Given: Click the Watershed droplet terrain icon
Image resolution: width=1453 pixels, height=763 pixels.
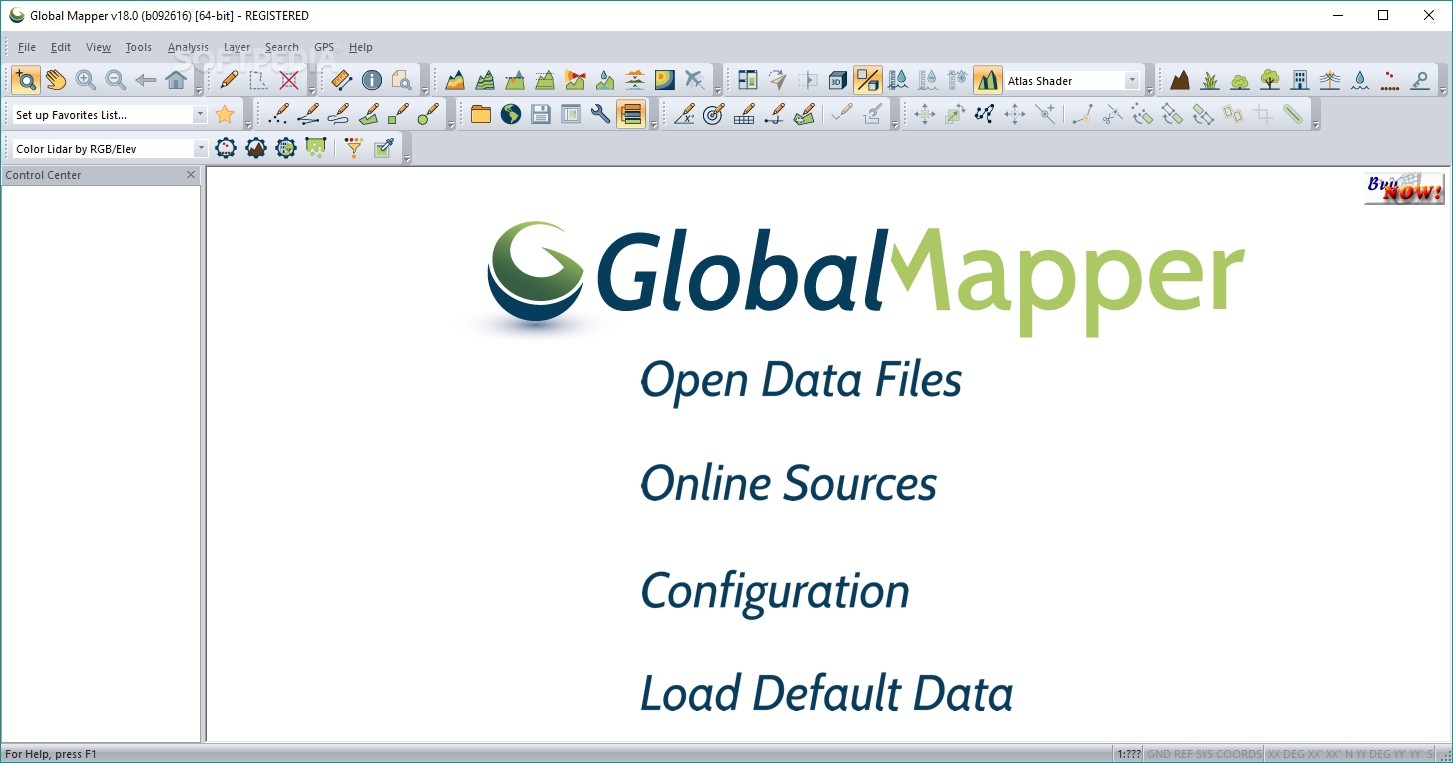Looking at the screenshot, I should (605, 80).
